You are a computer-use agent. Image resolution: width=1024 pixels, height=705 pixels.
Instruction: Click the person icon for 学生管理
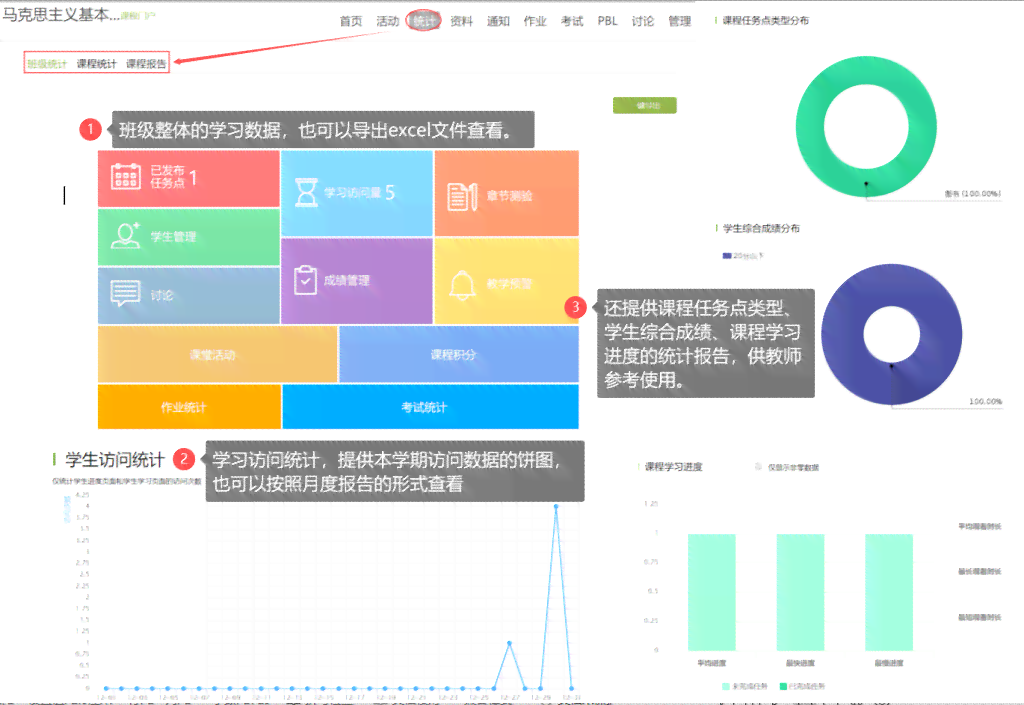tap(126, 236)
